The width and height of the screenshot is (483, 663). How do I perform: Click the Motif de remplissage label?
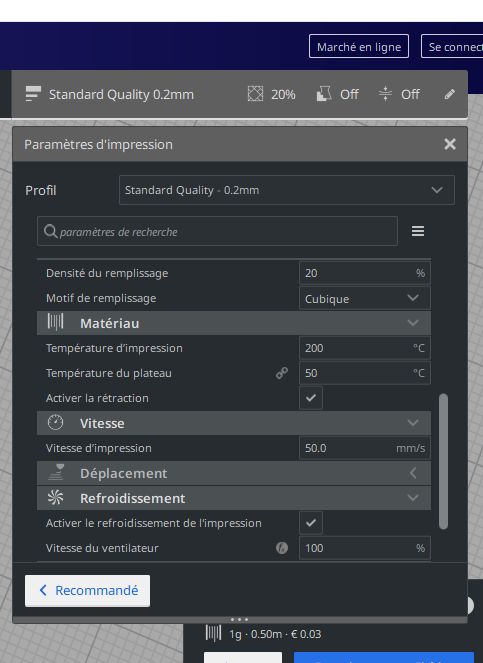tap(101, 298)
